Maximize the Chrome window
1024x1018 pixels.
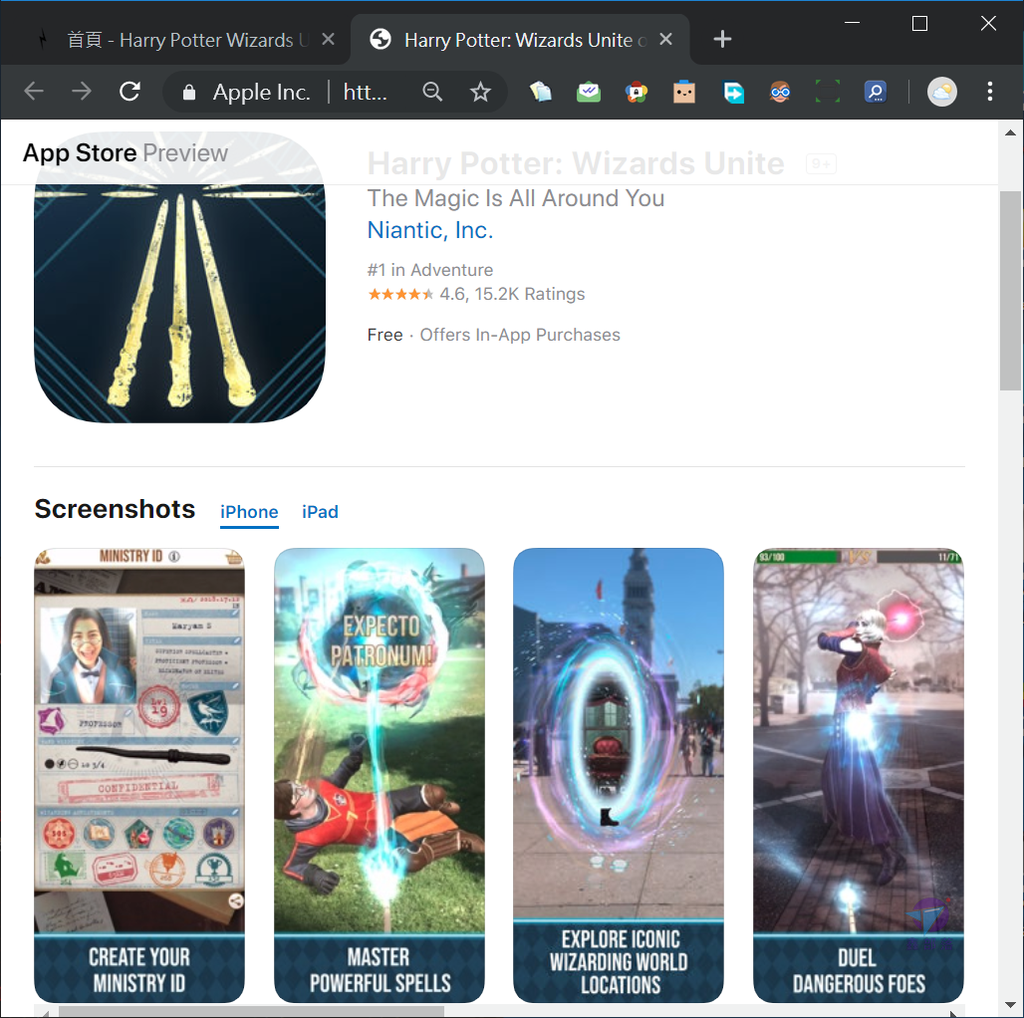[920, 24]
